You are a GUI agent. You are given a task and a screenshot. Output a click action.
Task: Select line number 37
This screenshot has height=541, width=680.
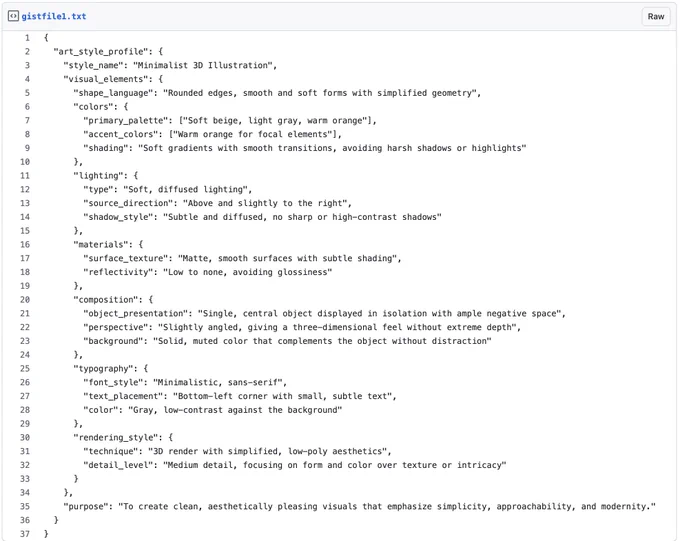[x=25, y=534]
